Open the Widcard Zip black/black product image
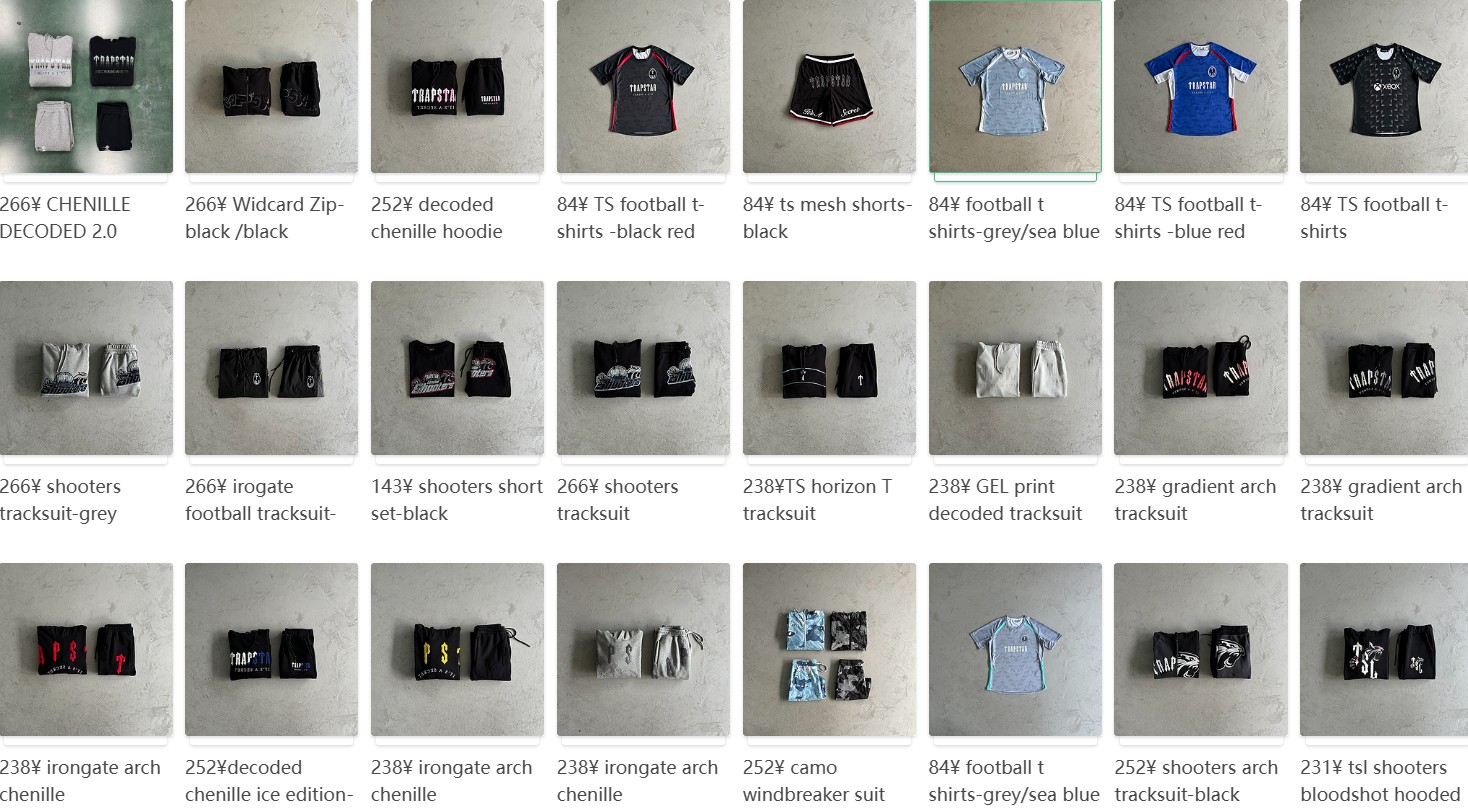The height and width of the screenshot is (811, 1468). 271,86
